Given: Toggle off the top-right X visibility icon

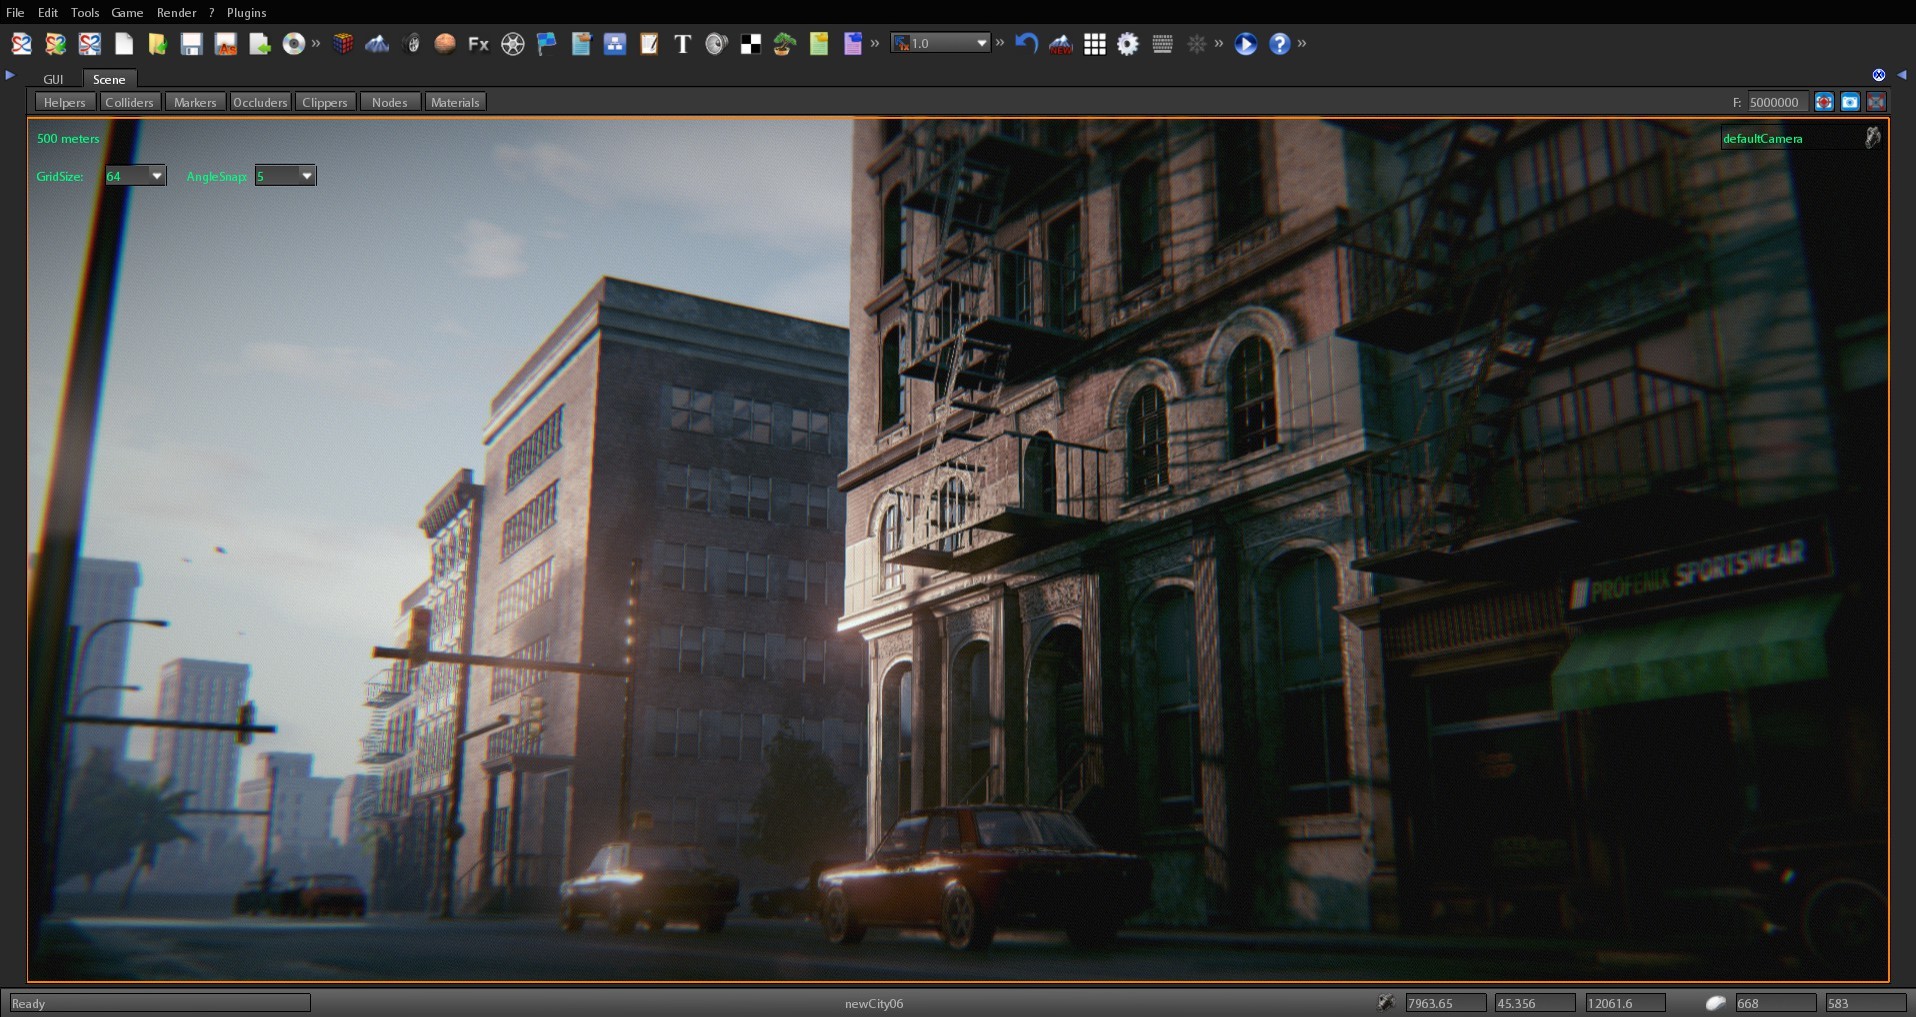Looking at the screenshot, I should pos(1880,74).
